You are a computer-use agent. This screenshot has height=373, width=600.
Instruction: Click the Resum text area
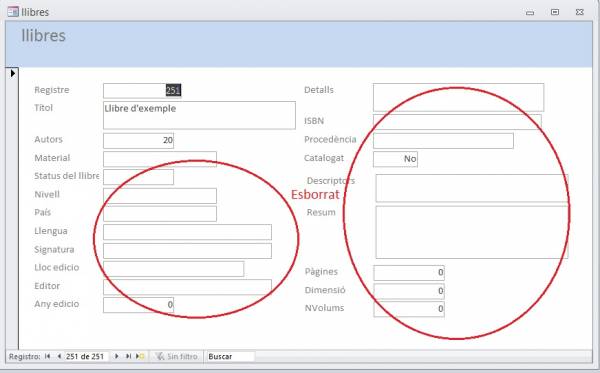pyautogui.click(x=472, y=232)
